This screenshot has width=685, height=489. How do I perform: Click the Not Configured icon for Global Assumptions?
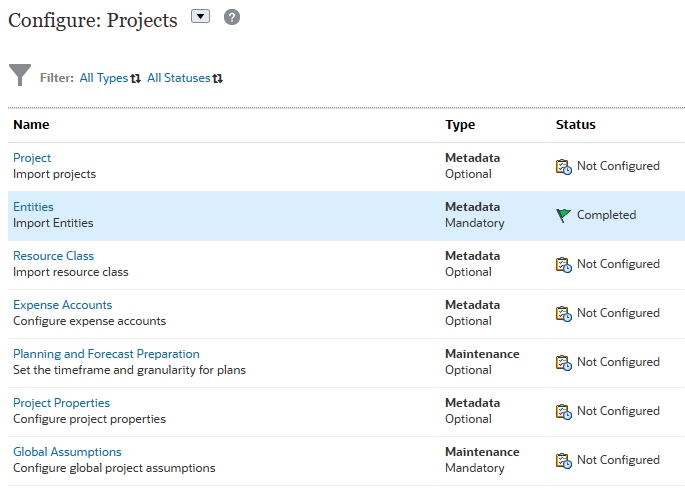pyautogui.click(x=564, y=460)
